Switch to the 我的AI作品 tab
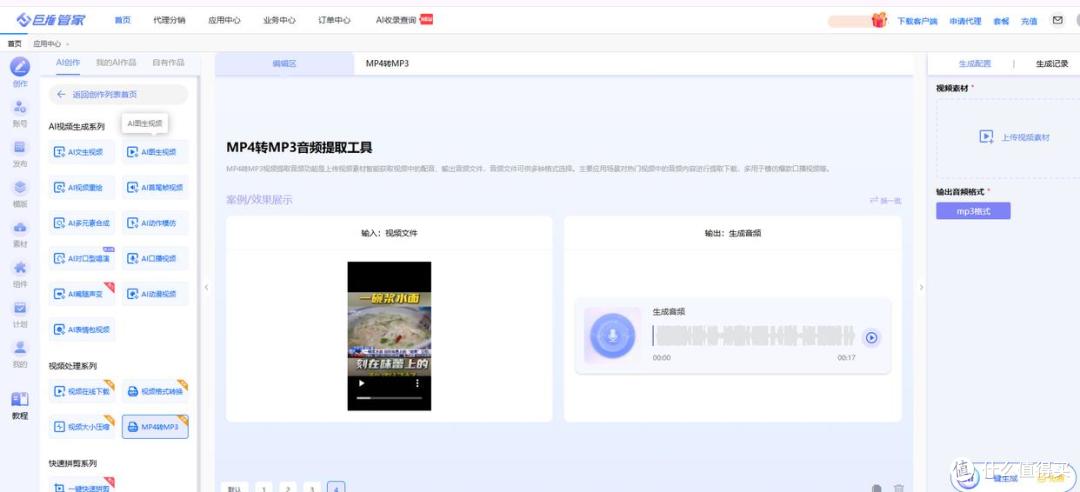Image resolution: width=1080 pixels, height=492 pixels. point(116,62)
